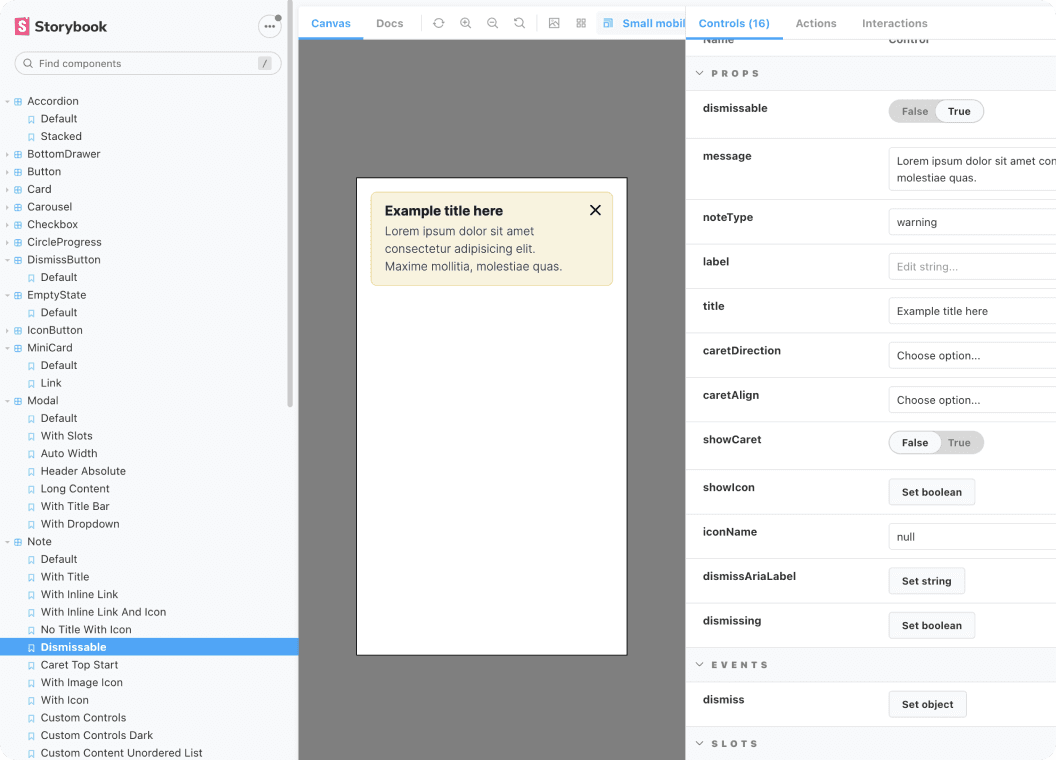Zoom in on the canvas
1056x760 pixels.
coord(465,23)
